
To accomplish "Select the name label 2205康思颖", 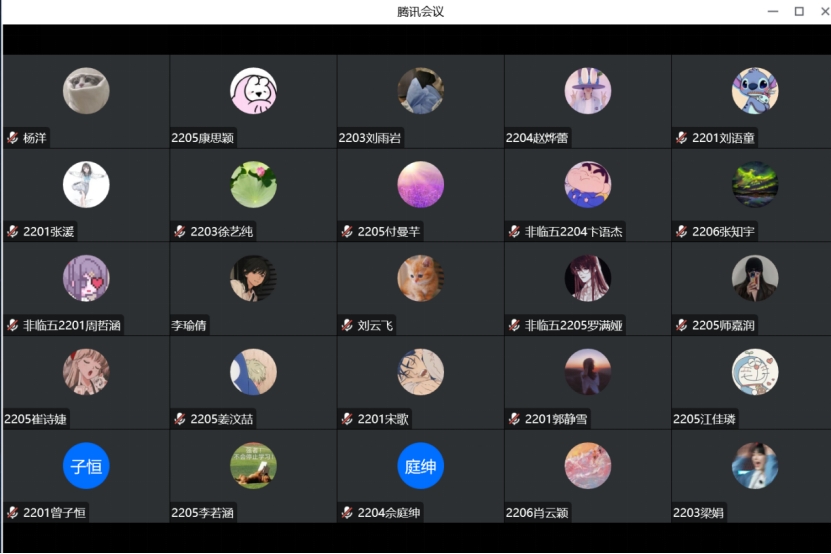I will (202, 138).
